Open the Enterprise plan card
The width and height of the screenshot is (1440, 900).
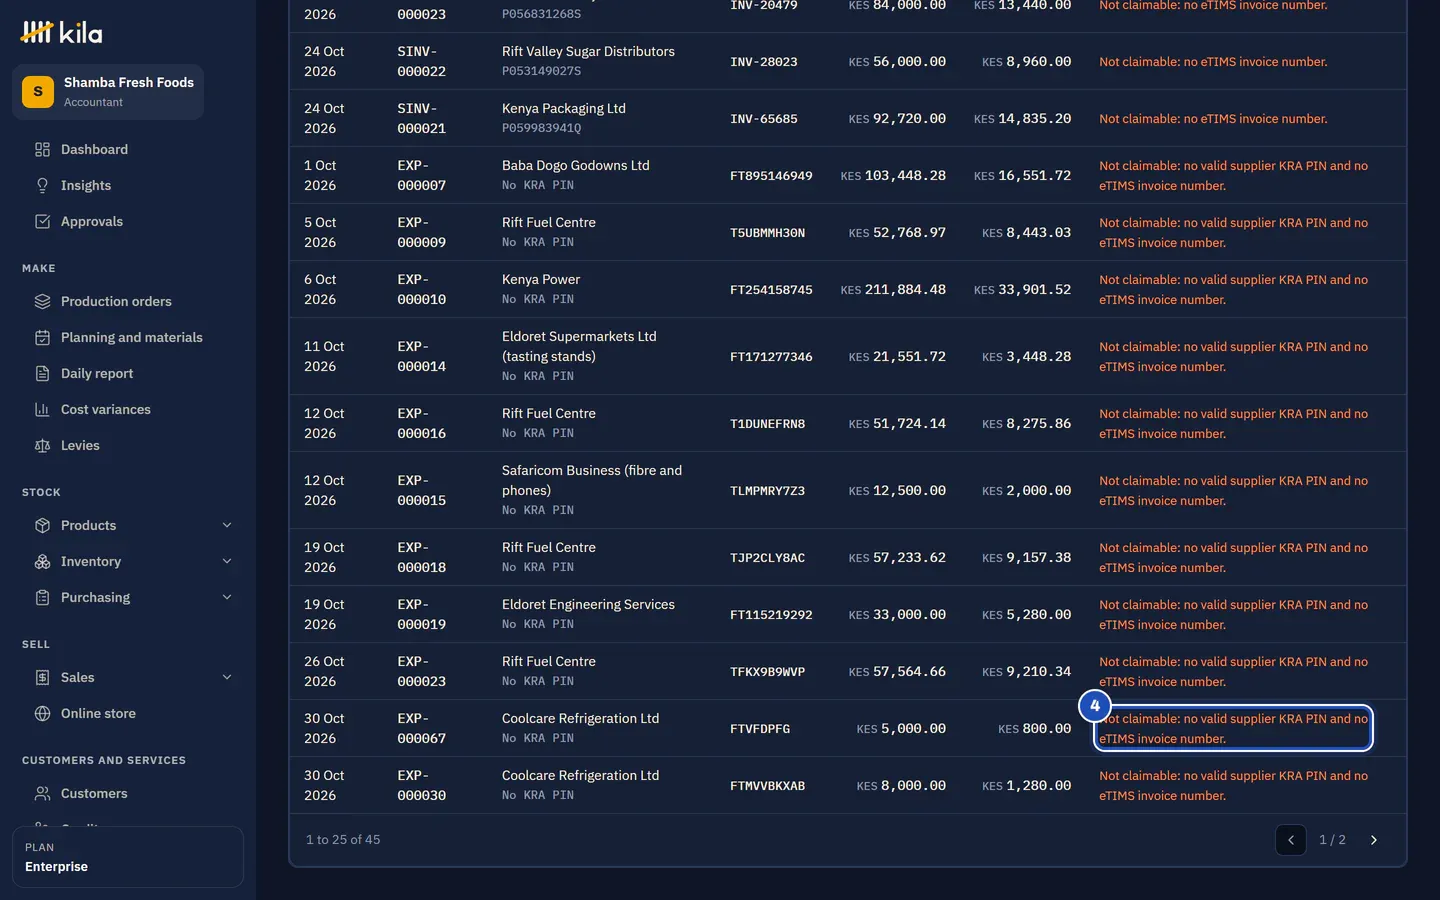[x=128, y=857]
